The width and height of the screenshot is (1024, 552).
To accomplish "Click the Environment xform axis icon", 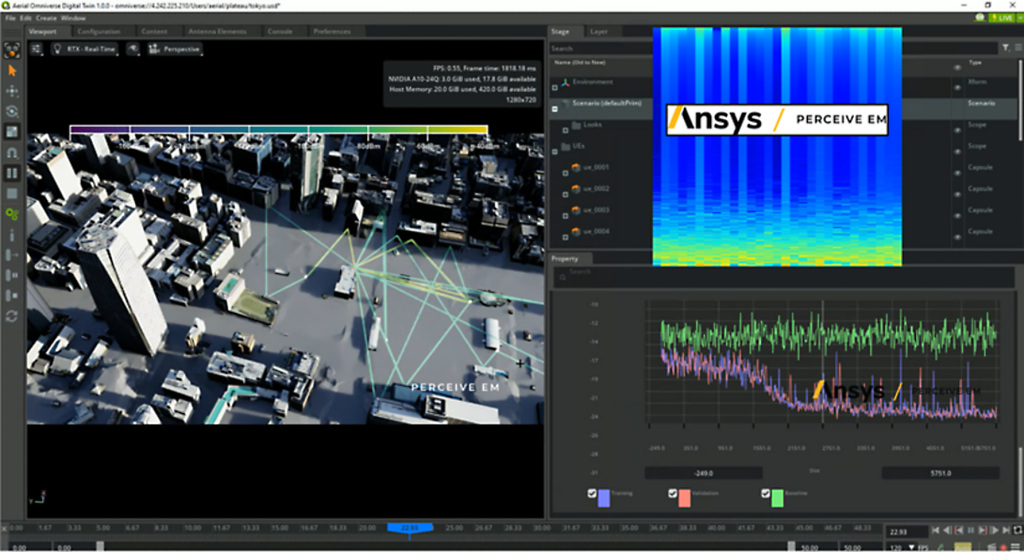I will 566,82.
